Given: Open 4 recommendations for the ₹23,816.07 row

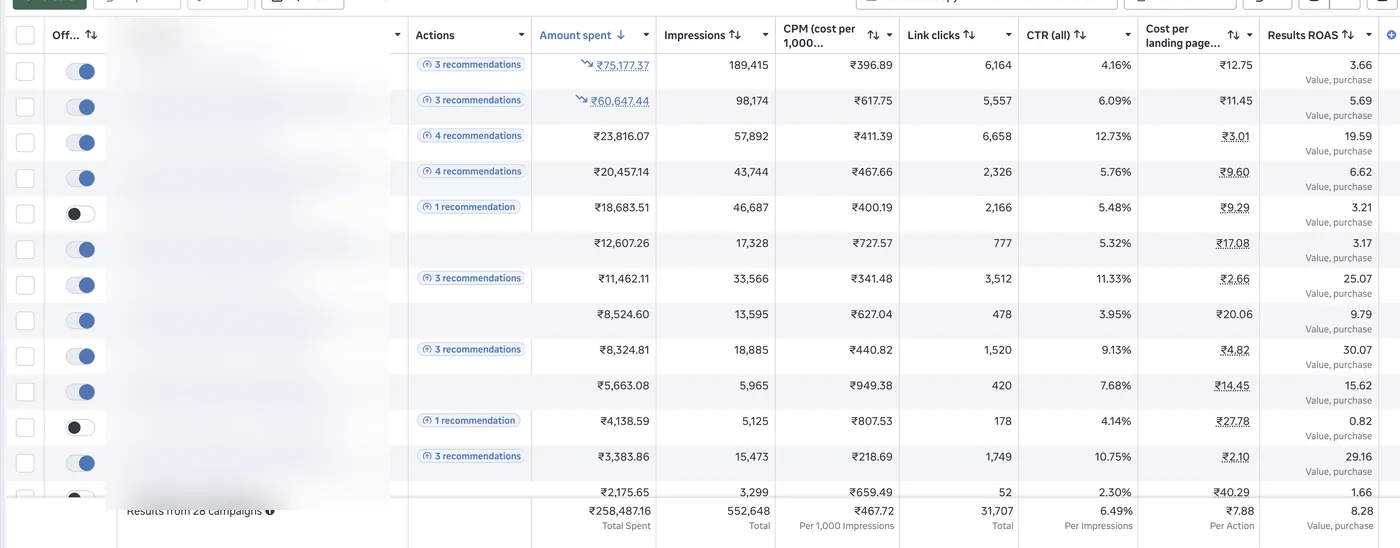Looking at the screenshot, I should [x=471, y=136].
